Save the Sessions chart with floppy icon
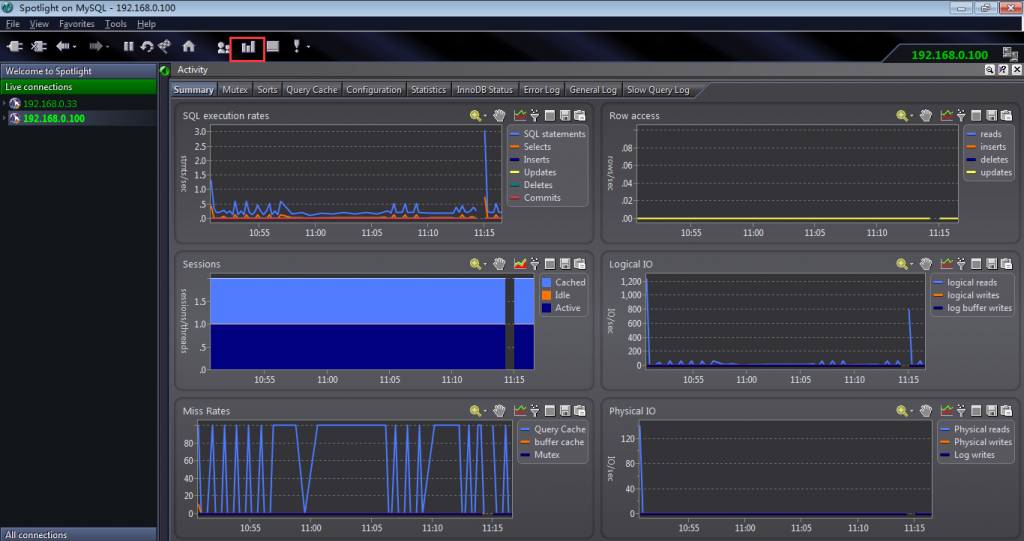The height and width of the screenshot is (541, 1024). (x=565, y=264)
